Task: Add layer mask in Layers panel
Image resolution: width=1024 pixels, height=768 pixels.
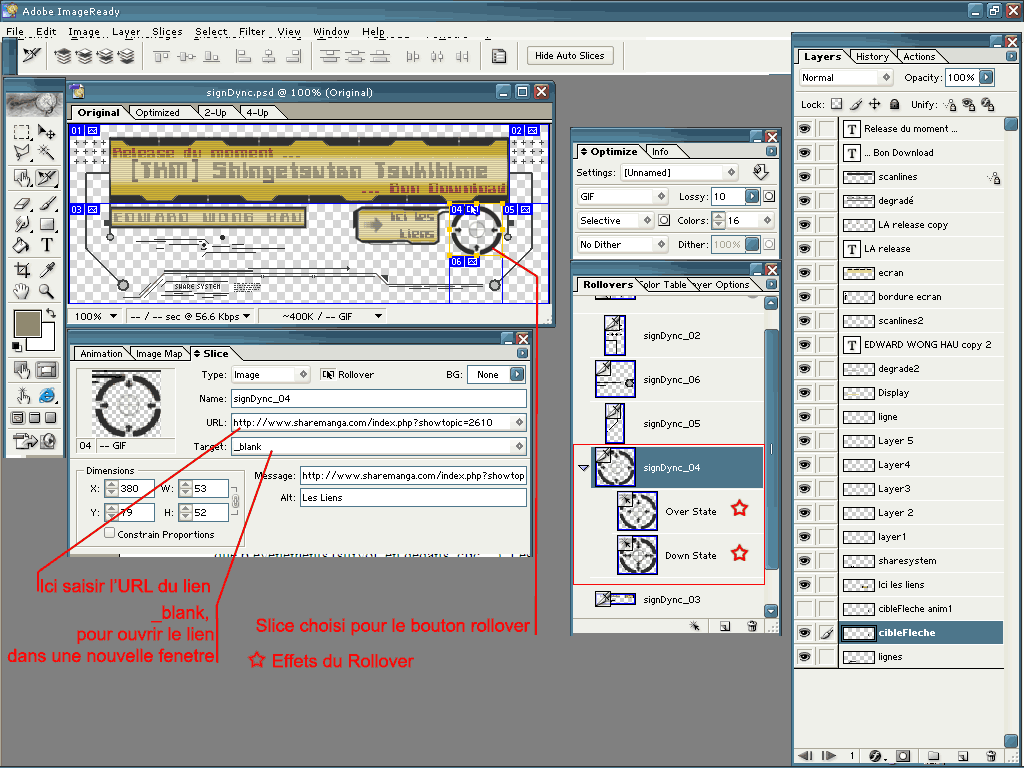Action: click(x=903, y=756)
